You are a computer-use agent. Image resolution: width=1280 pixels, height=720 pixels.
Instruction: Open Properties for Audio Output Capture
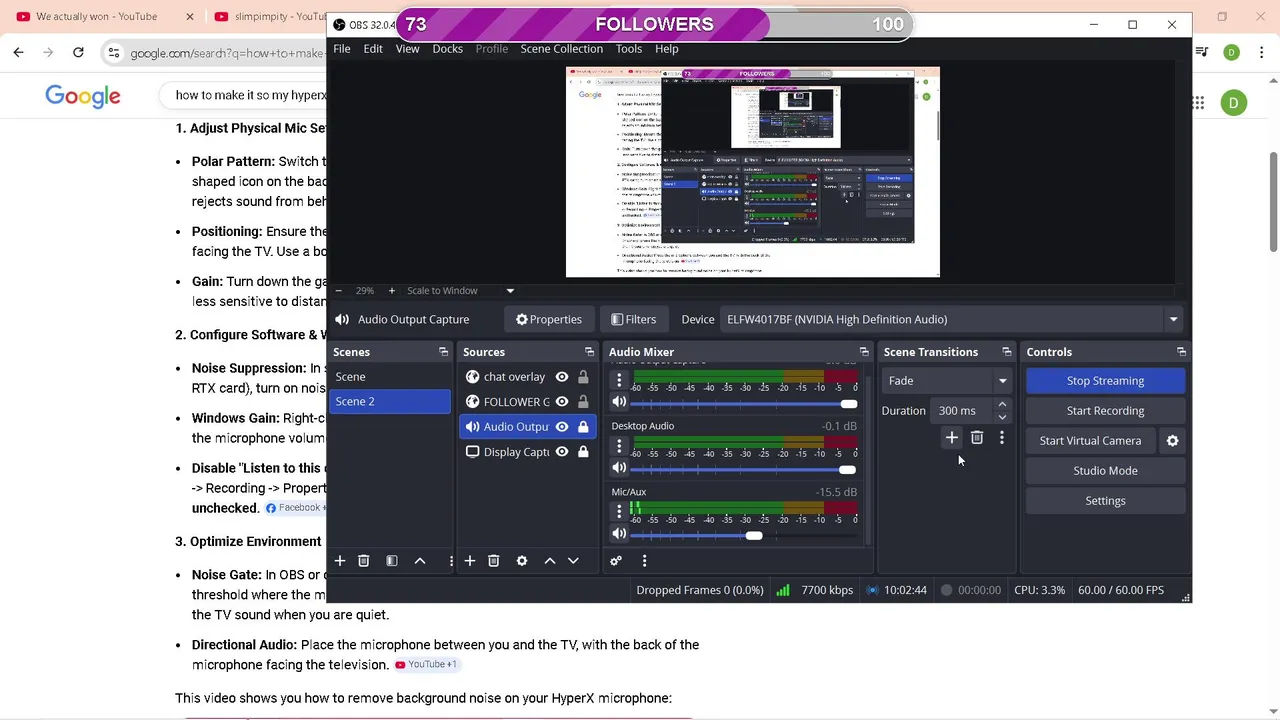pos(548,320)
